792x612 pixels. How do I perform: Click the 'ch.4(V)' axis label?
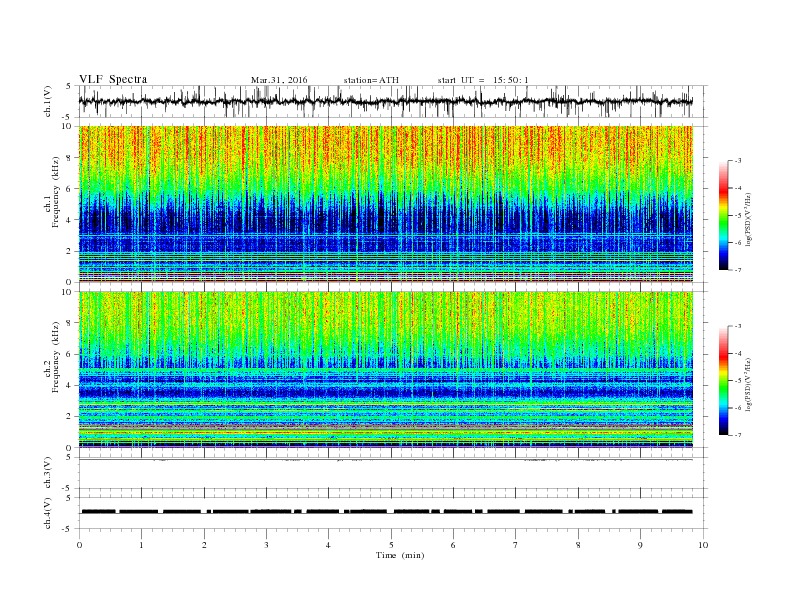[x=48, y=513]
